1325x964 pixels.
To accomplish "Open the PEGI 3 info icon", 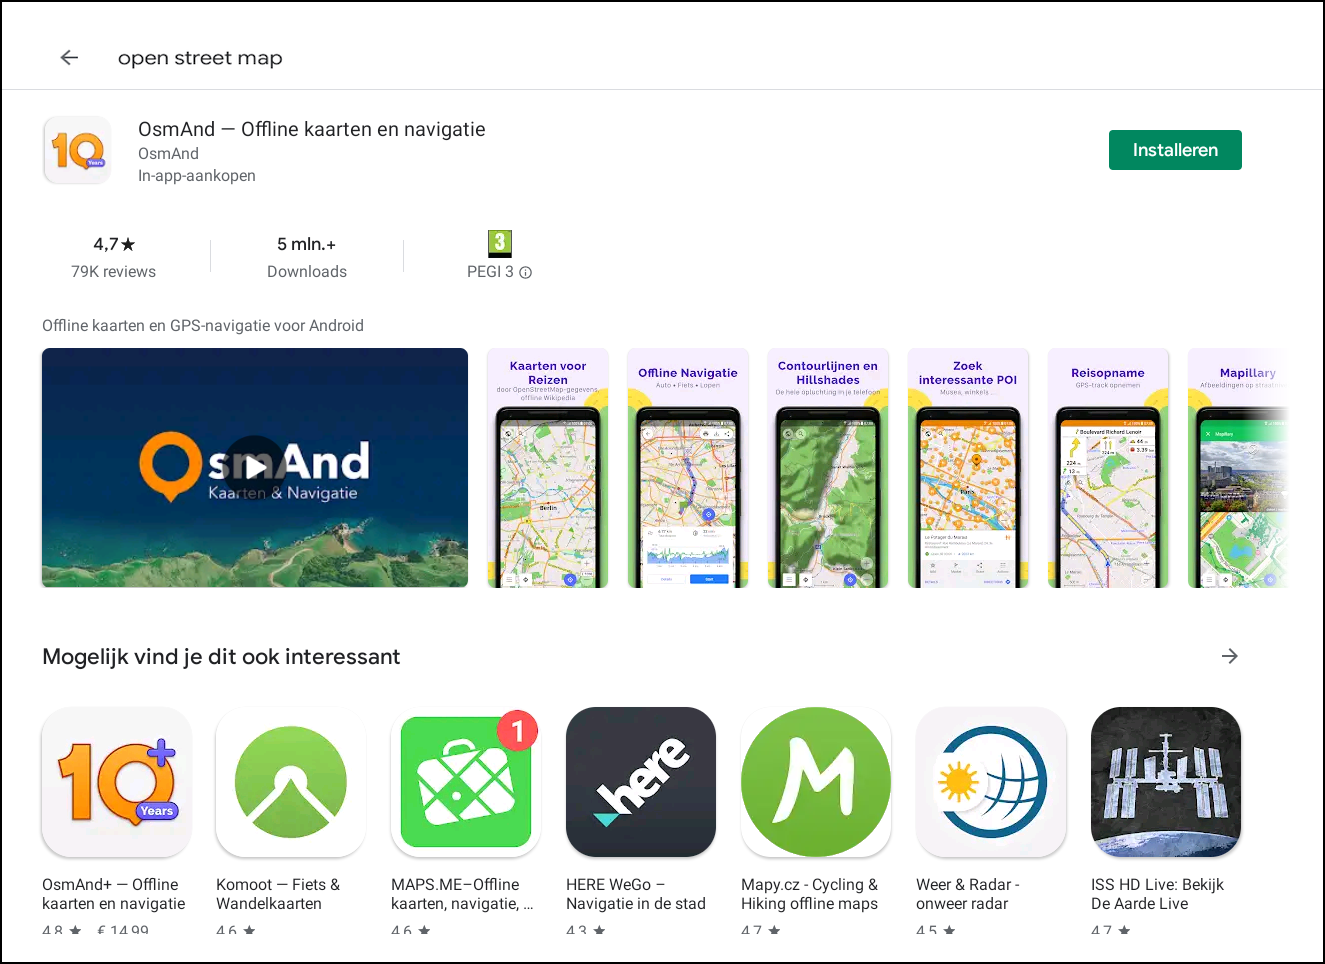I will 526,272.
